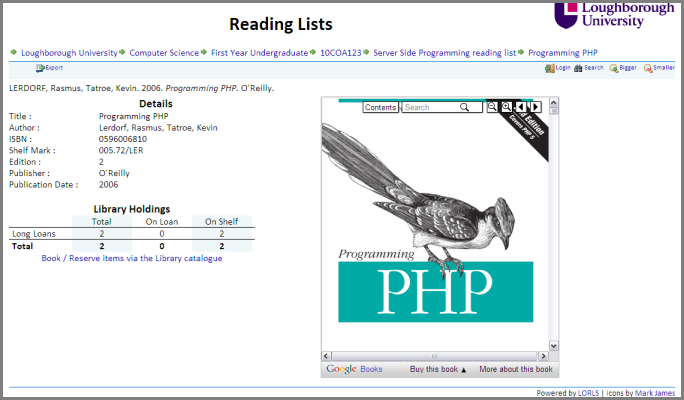The height and width of the screenshot is (400, 684).
Task: Open Server Side Programming reading list
Action: coord(444,52)
